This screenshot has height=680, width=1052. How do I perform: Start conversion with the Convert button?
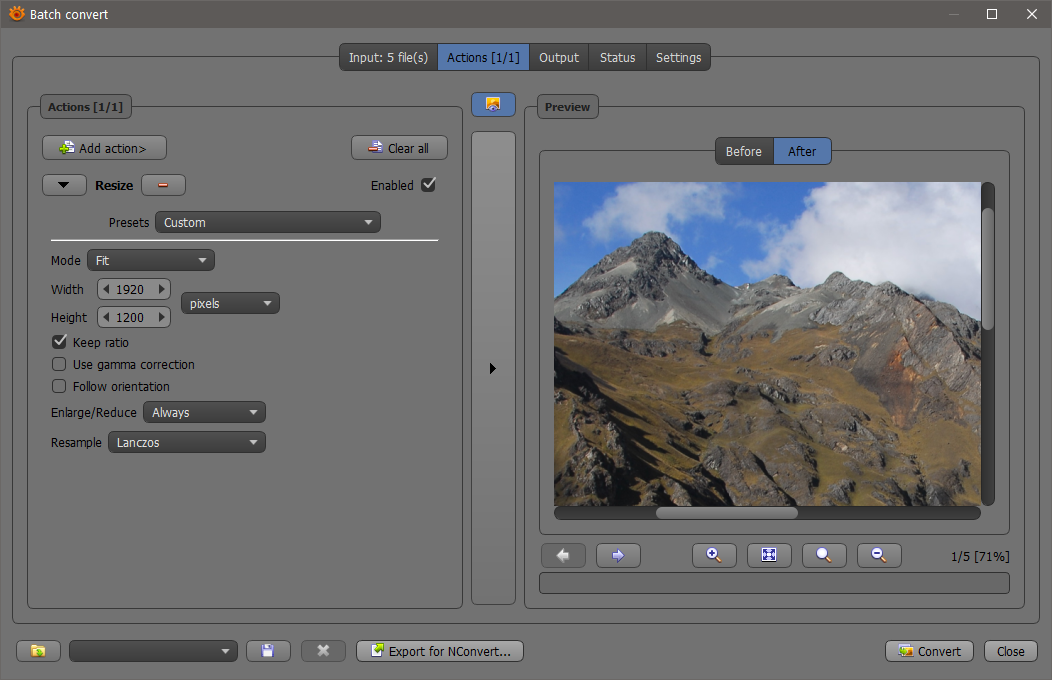(929, 651)
